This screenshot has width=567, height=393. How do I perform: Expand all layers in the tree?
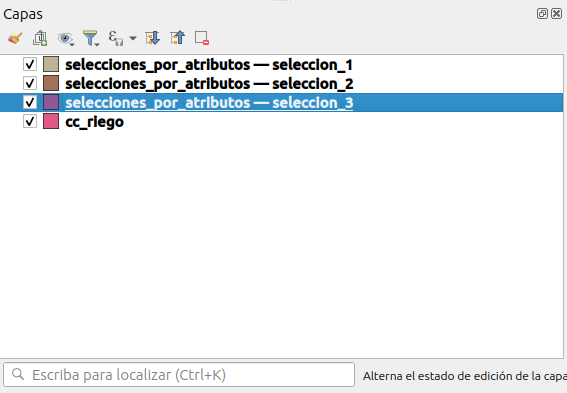152,38
